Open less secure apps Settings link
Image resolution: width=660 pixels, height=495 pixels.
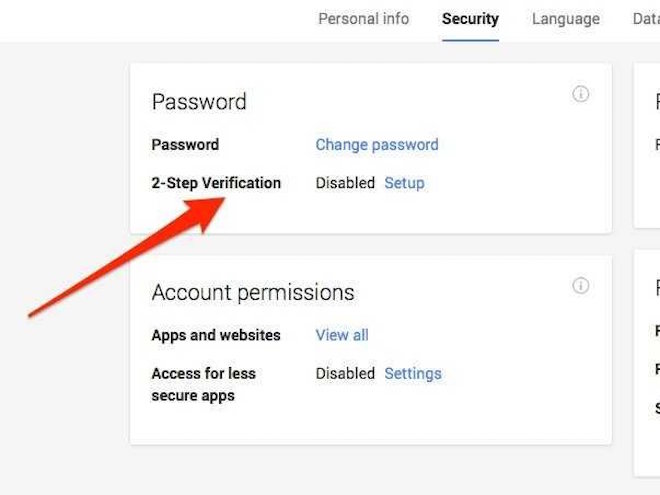[413, 373]
